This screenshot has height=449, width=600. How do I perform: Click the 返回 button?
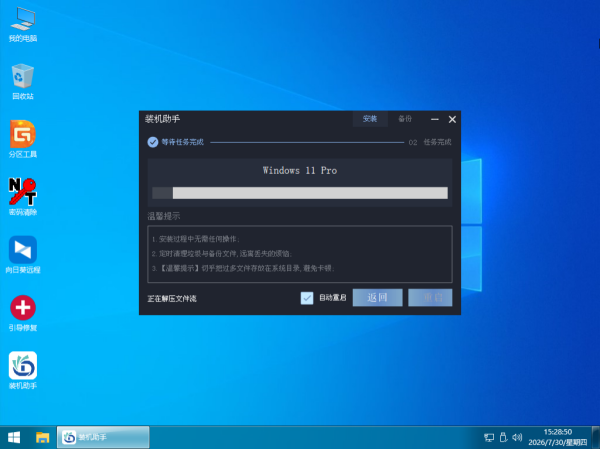pos(377,297)
